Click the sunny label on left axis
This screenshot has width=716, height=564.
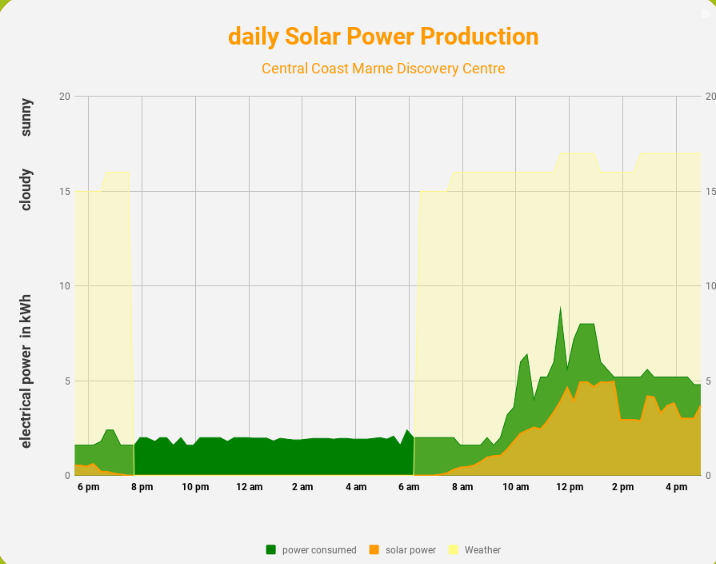[x=26, y=117]
